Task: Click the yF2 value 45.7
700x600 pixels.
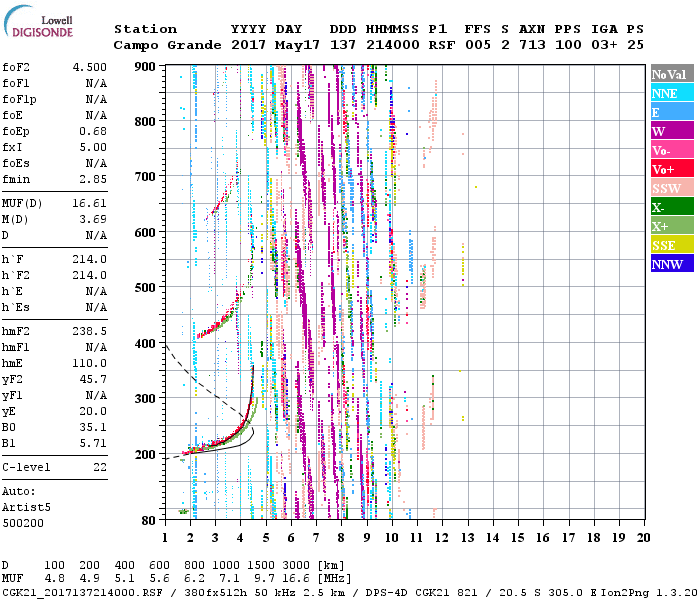Action: [93, 379]
